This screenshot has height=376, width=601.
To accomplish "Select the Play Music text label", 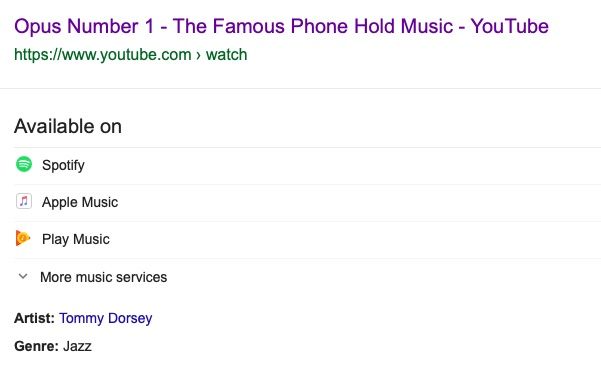I will [x=76, y=239].
